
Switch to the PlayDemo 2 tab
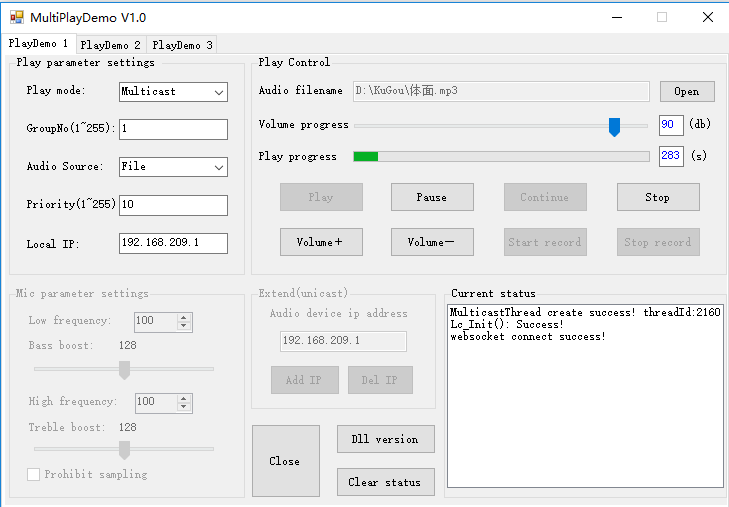pyautogui.click(x=111, y=45)
